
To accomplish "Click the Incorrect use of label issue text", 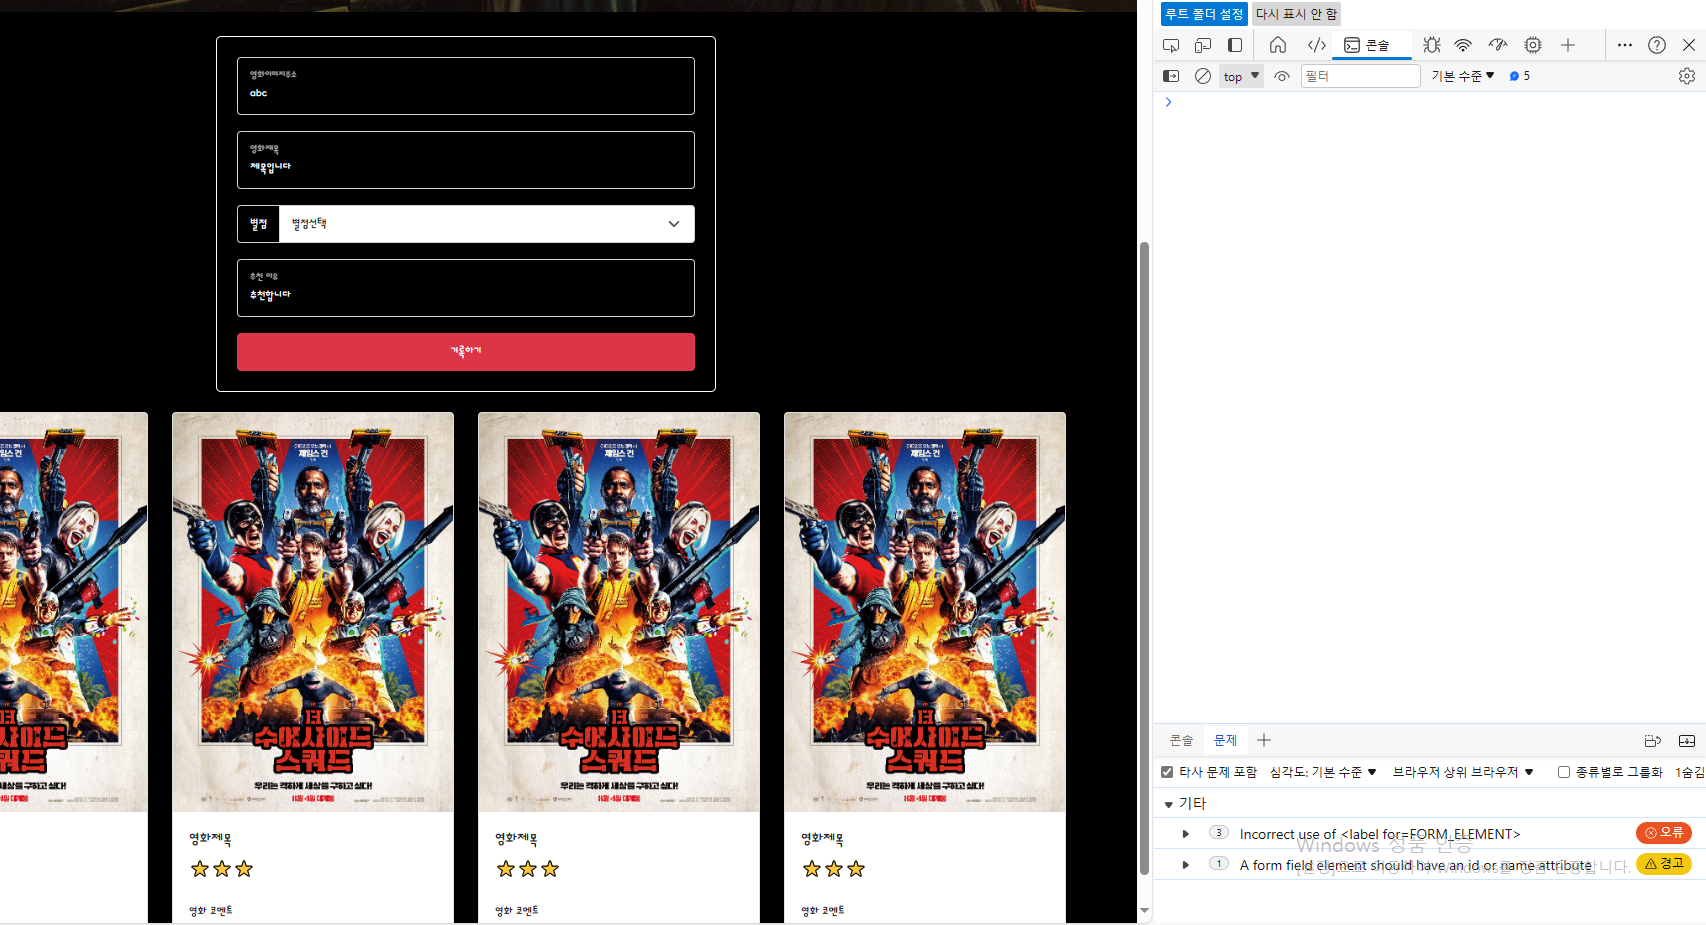I will [x=1380, y=834].
